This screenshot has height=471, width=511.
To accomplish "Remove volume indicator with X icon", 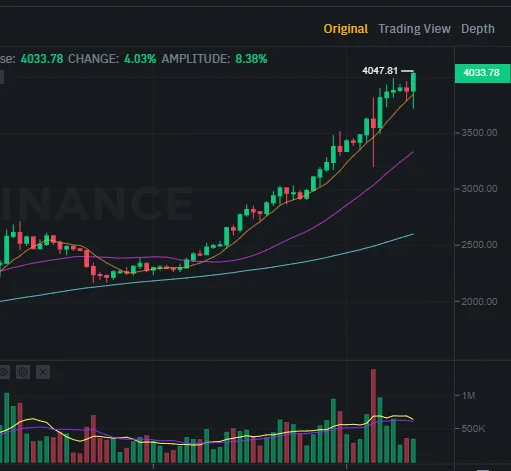I will (x=43, y=372).
